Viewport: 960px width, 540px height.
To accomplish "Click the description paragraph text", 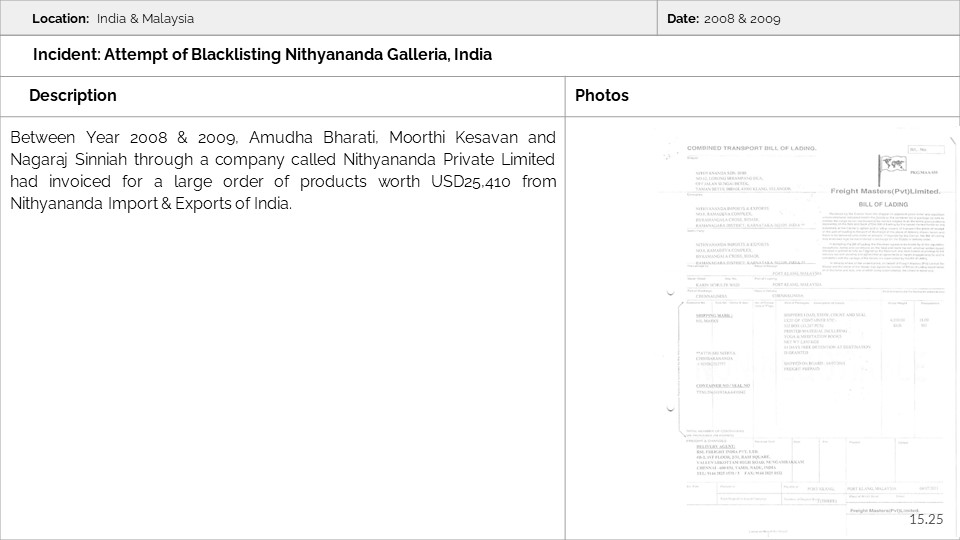I will (x=283, y=170).
